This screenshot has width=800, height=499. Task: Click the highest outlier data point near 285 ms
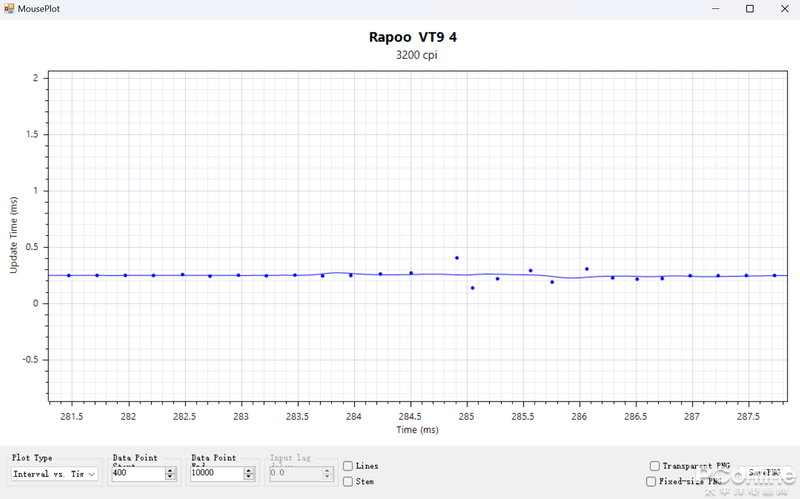457,258
